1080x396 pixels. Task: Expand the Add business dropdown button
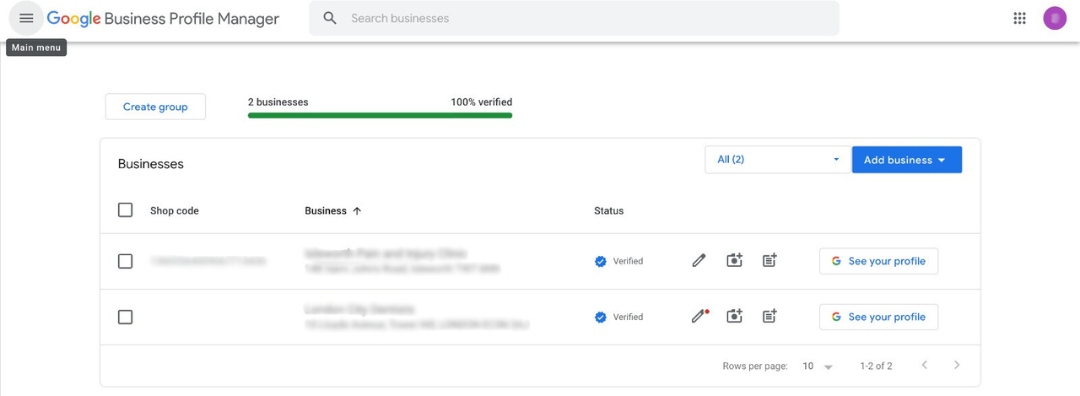906,160
